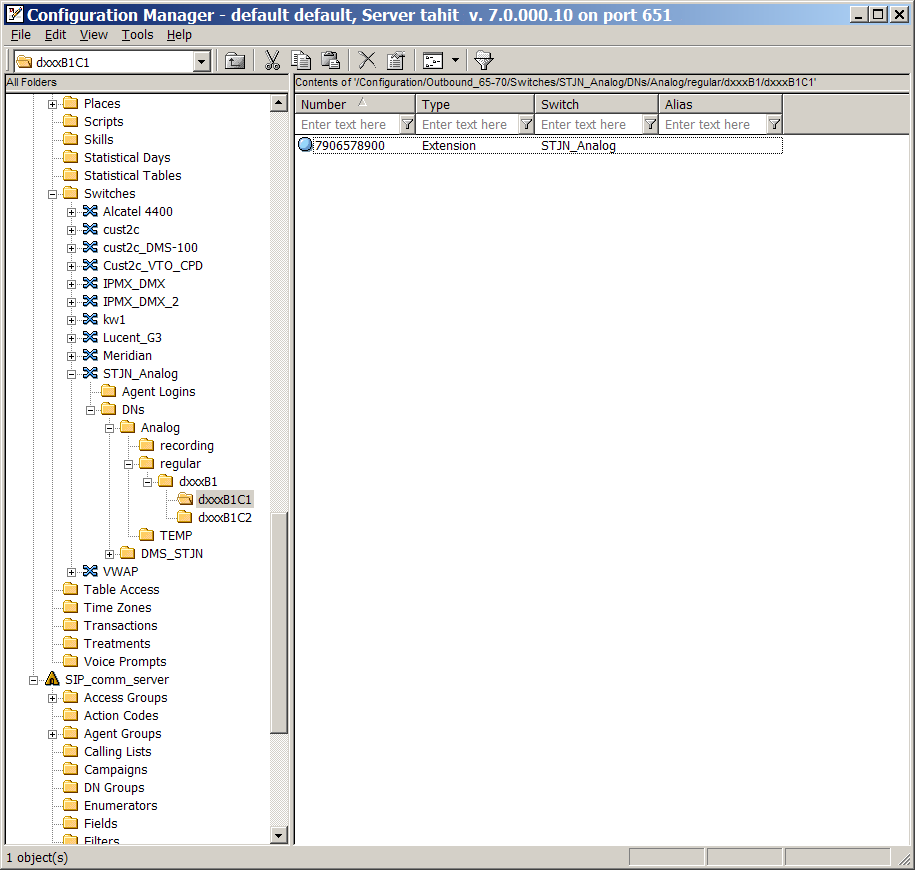The height and width of the screenshot is (870, 915).
Task: Click the Copy icon in toolbar
Action: [x=301, y=61]
